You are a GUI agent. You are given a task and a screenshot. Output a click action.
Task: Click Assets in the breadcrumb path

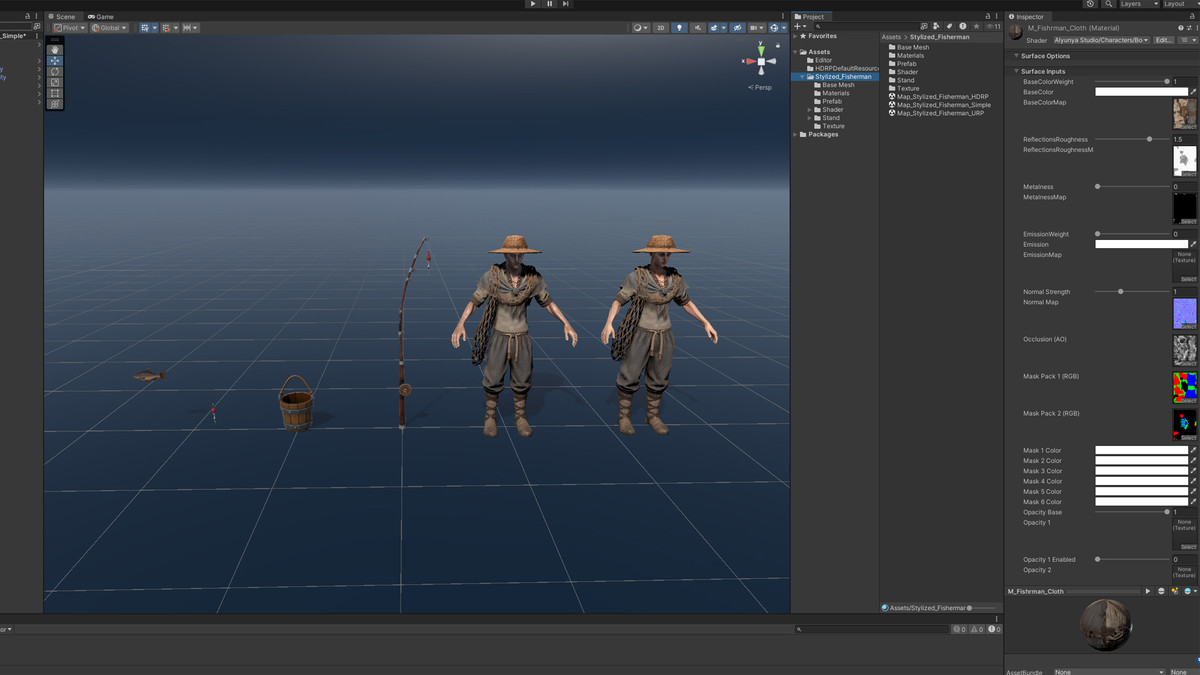coord(891,37)
